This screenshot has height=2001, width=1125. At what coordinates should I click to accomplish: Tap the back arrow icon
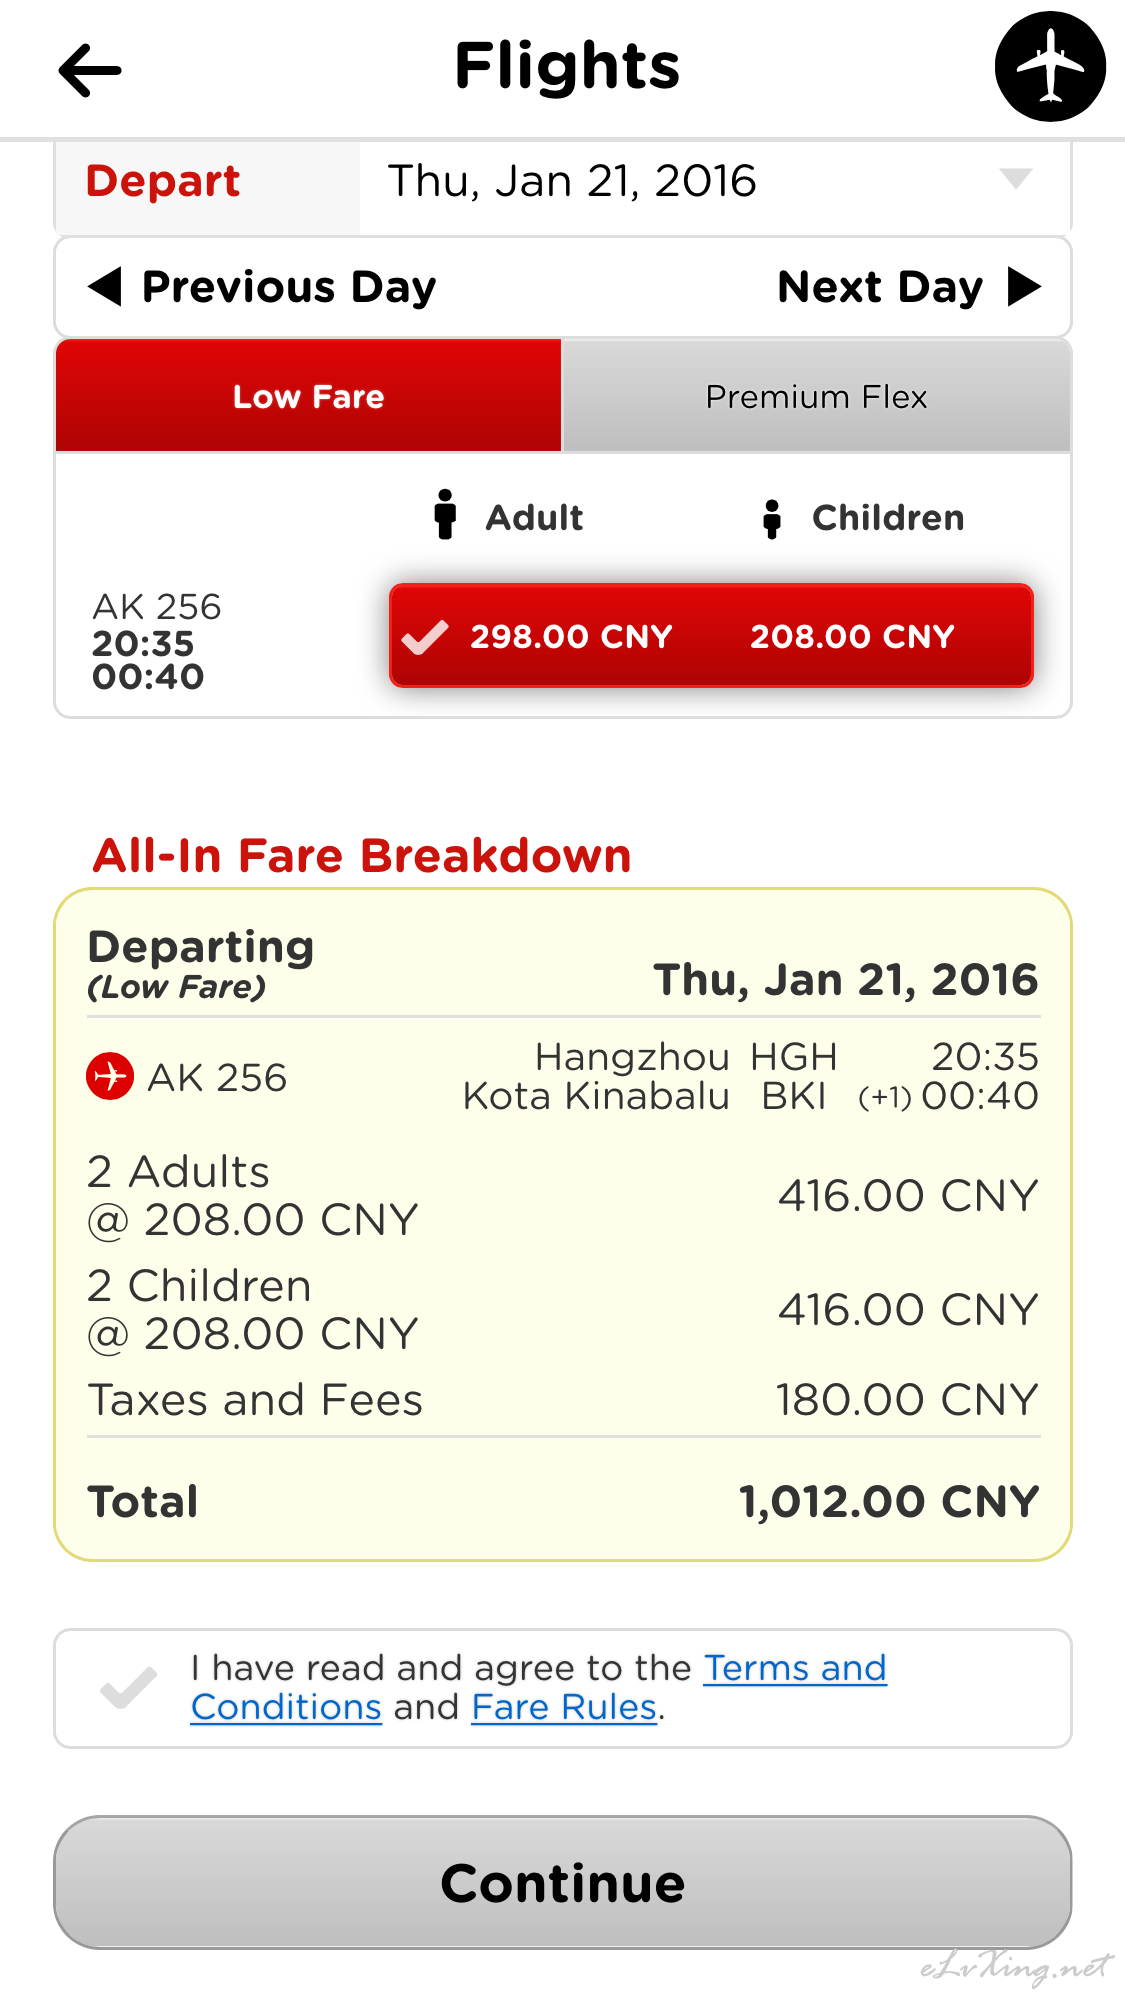click(x=90, y=70)
